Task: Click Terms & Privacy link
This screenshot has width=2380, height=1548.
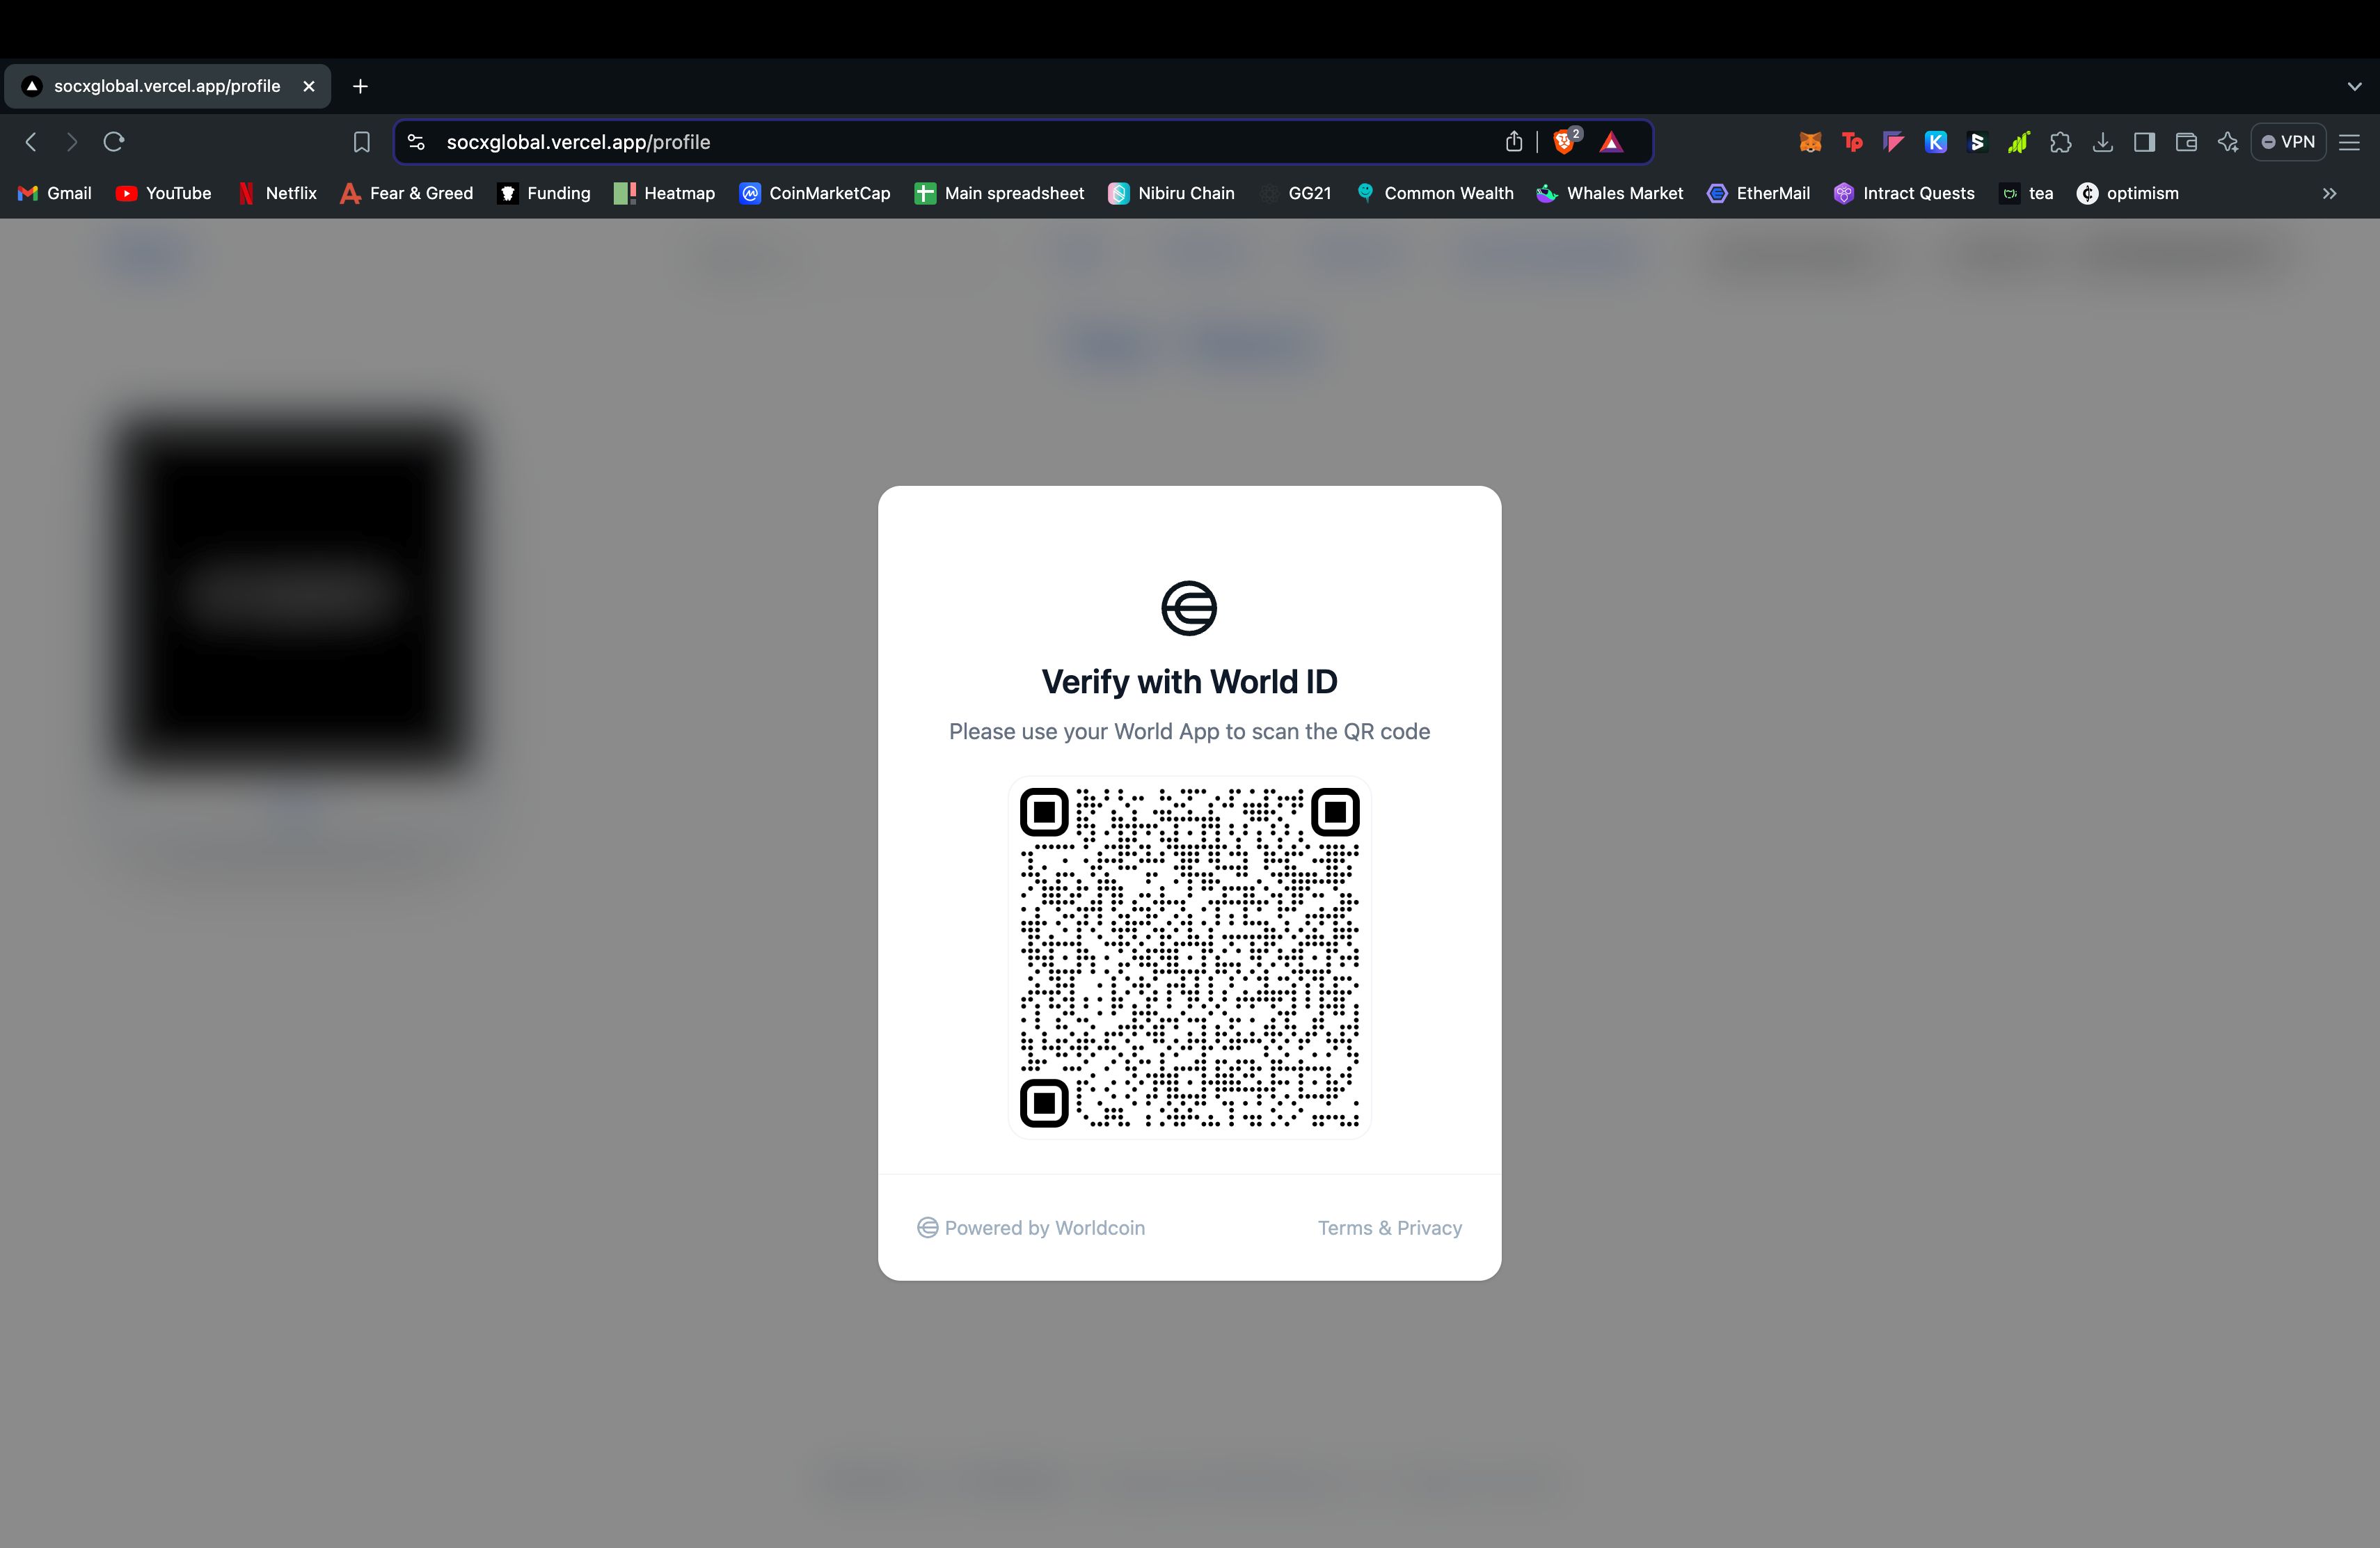Action: pos(1390,1227)
